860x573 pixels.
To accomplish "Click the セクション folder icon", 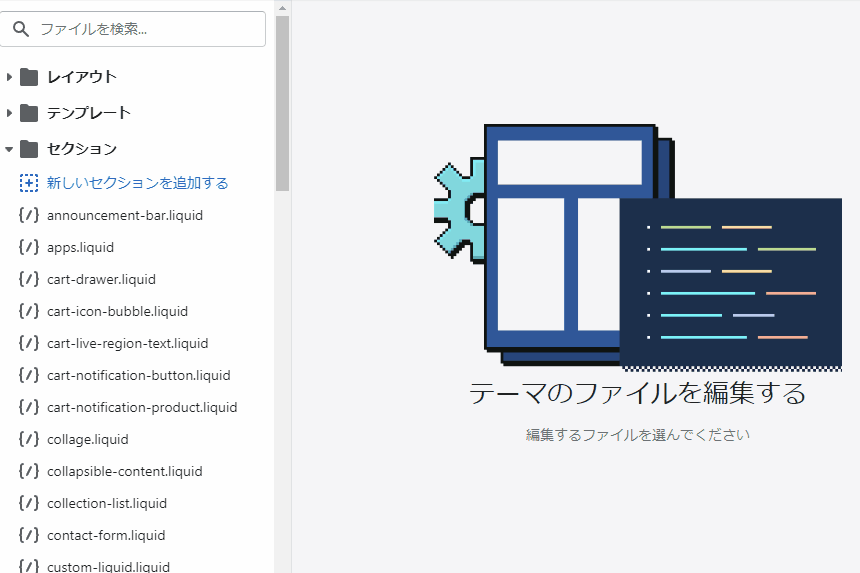I will click(x=29, y=149).
